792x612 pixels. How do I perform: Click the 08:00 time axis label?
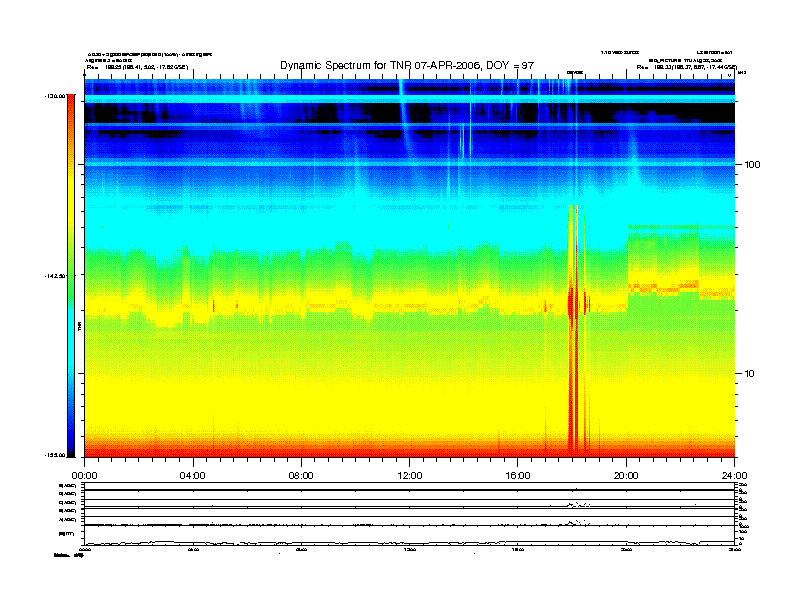(x=301, y=476)
